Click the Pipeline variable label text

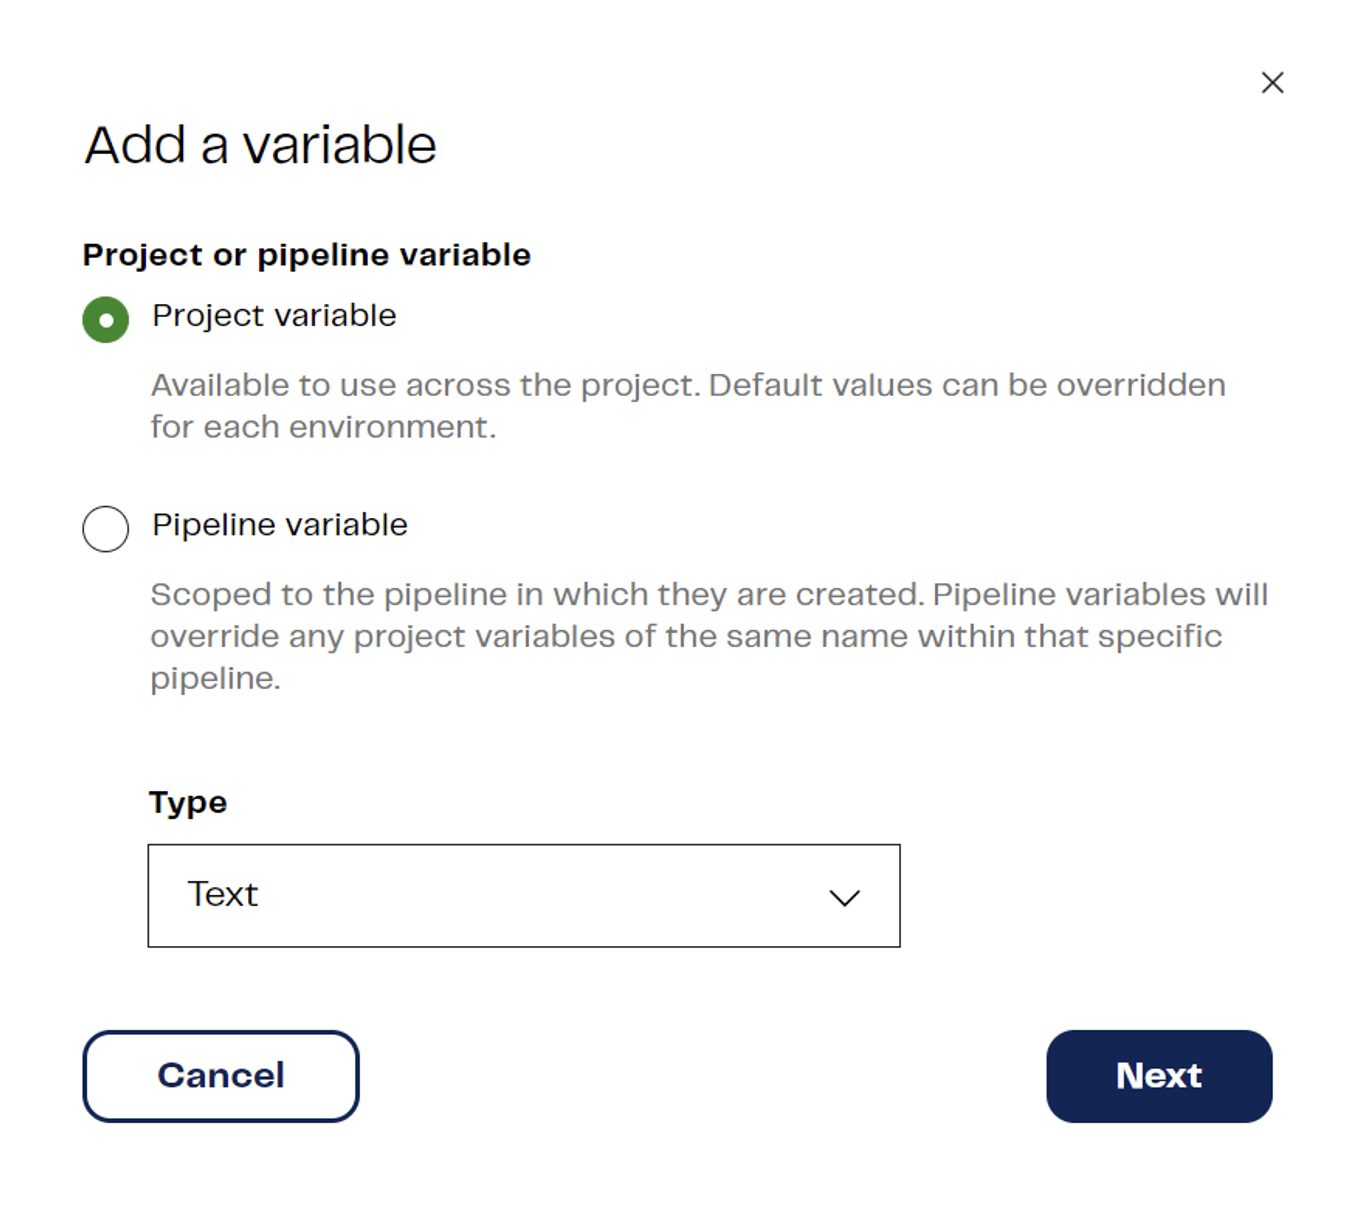(280, 524)
